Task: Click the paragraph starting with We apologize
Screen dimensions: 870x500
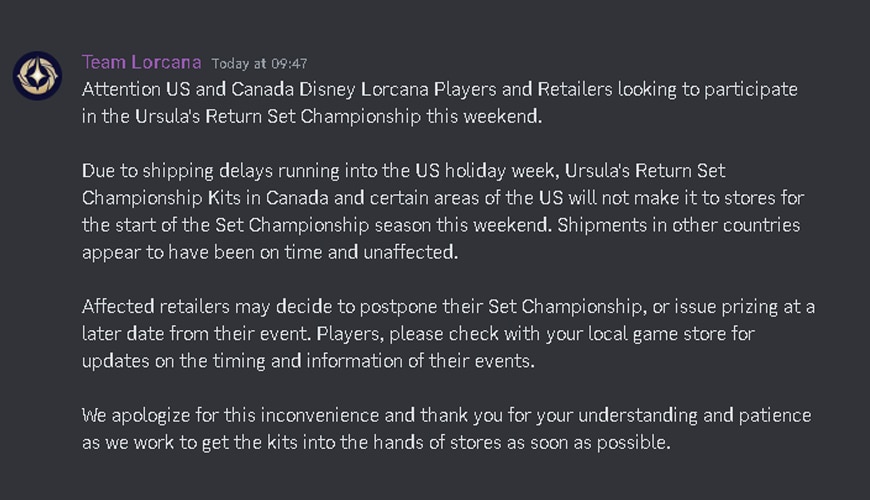Action: point(447,428)
